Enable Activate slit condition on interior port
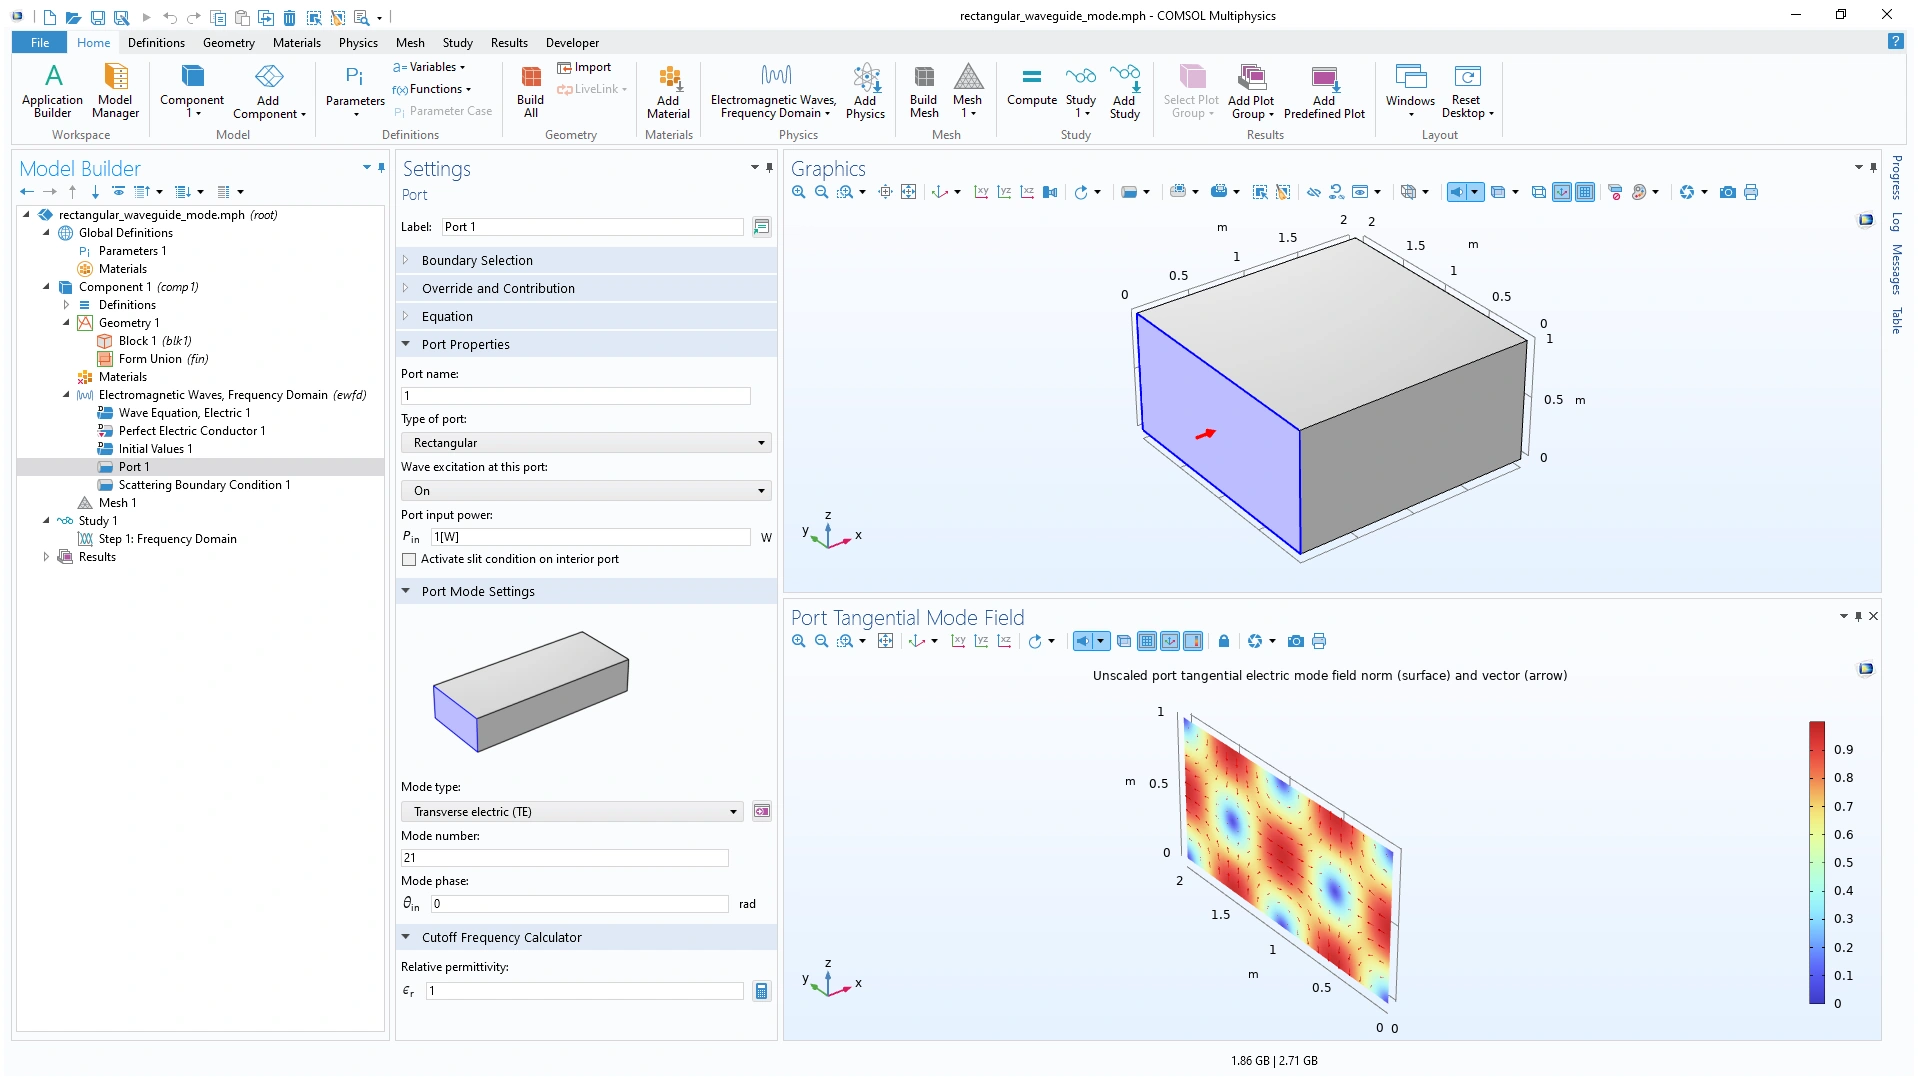Image resolution: width=1918 pixels, height=1077 pixels. pyautogui.click(x=409, y=560)
